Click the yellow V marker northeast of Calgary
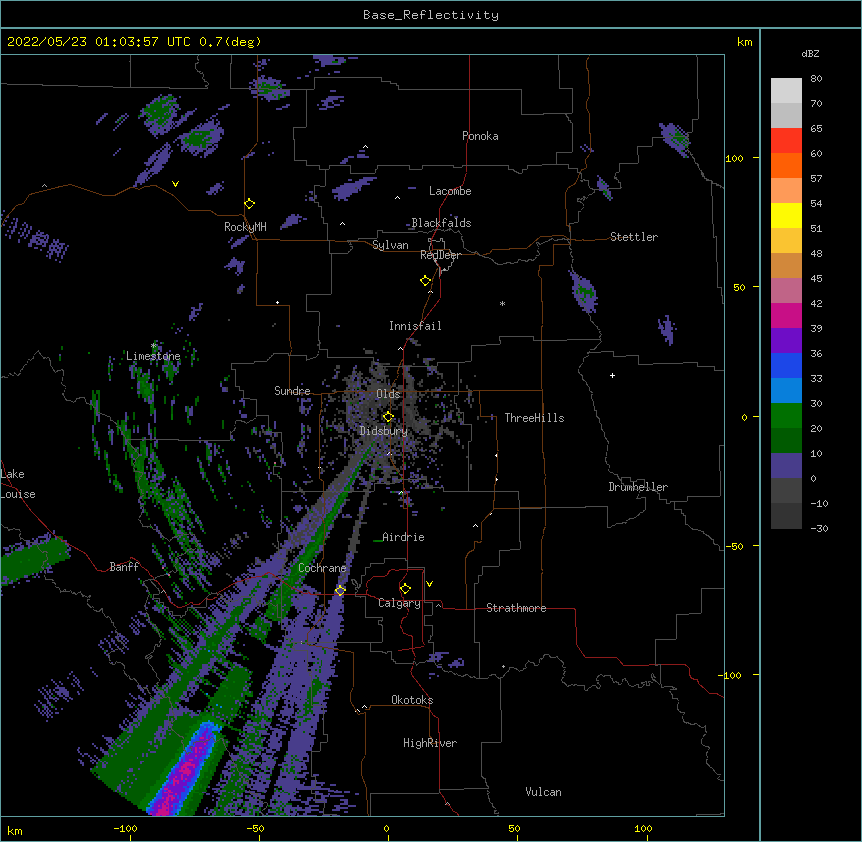Screen dimensions: 862x842 (429, 584)
